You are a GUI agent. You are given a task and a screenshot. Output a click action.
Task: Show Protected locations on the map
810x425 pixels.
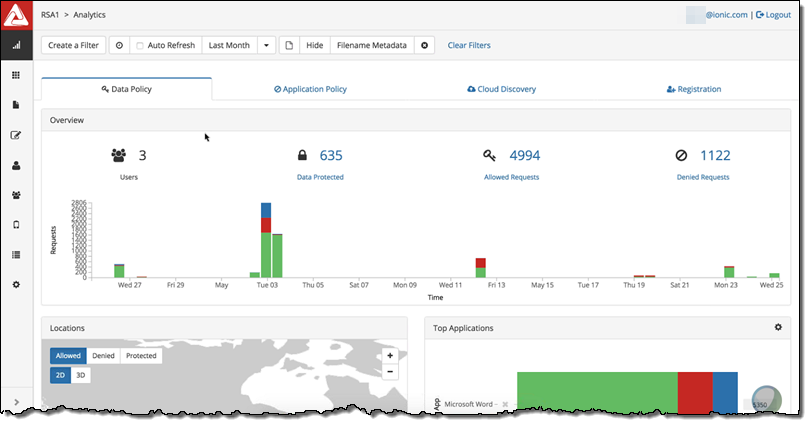(x=141, y=355)
